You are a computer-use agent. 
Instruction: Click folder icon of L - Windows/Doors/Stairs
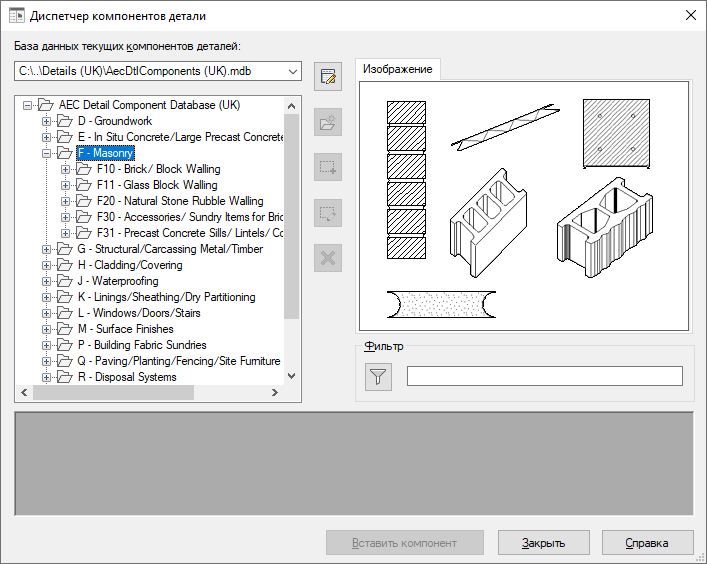click(x=65, y=313)
